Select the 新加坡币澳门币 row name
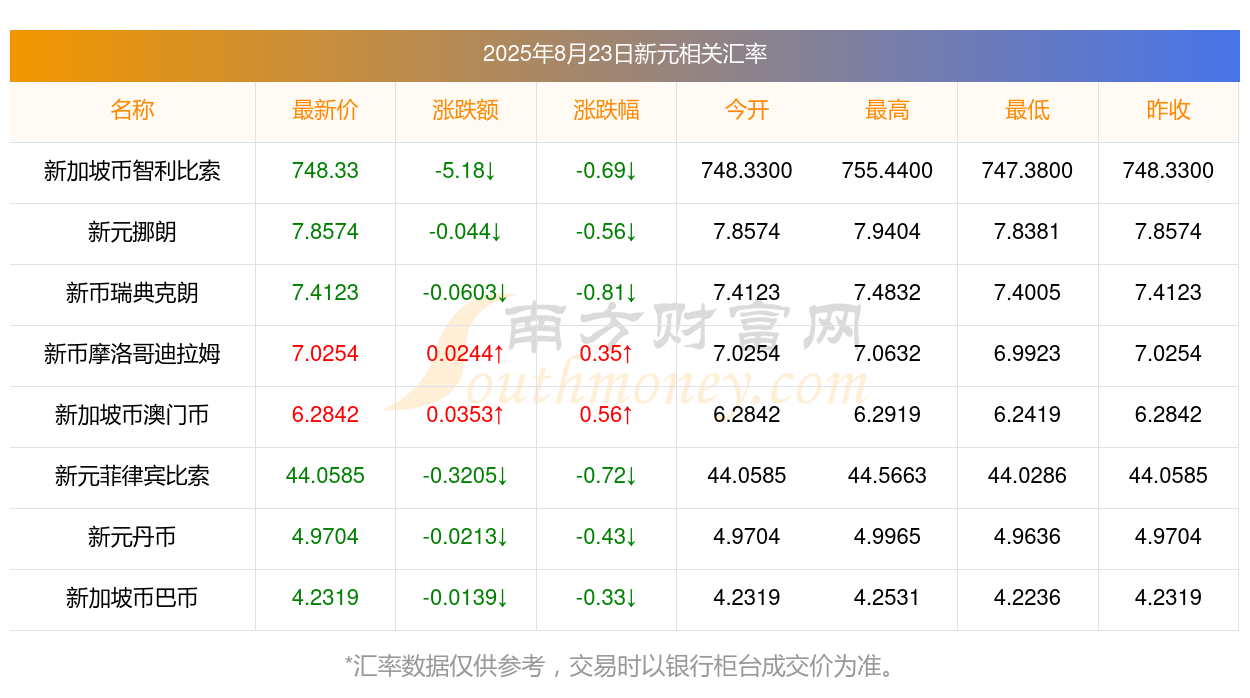This screenshot has width=1250, height=698. click(x=132, y=415)
